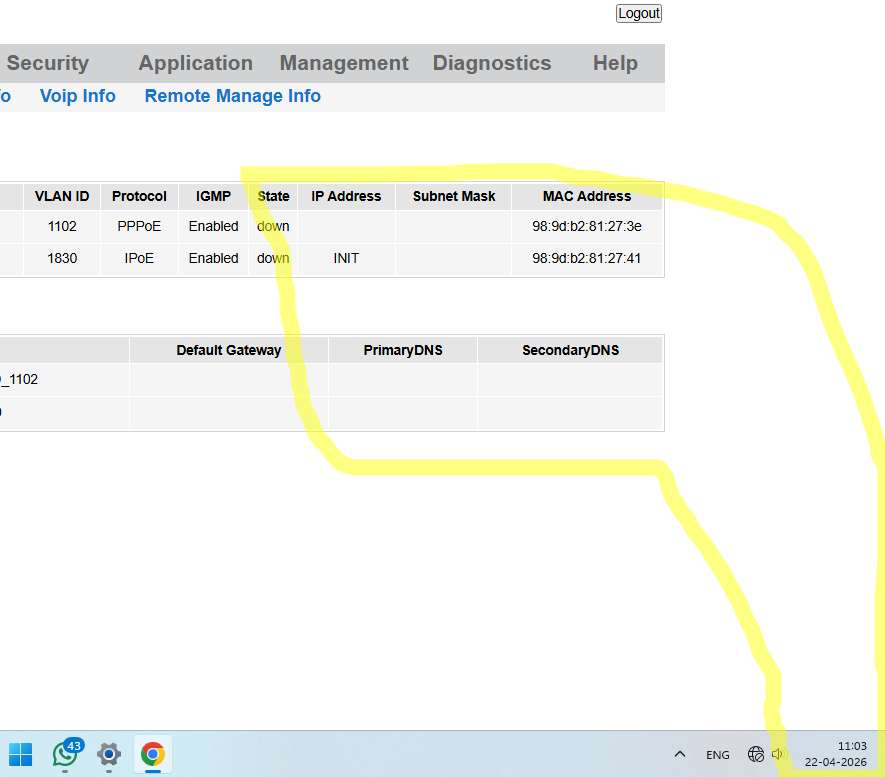Open the Security menu
Image resolution: width=885 pixels, height=777 pixels.
[x=47, y=63]
